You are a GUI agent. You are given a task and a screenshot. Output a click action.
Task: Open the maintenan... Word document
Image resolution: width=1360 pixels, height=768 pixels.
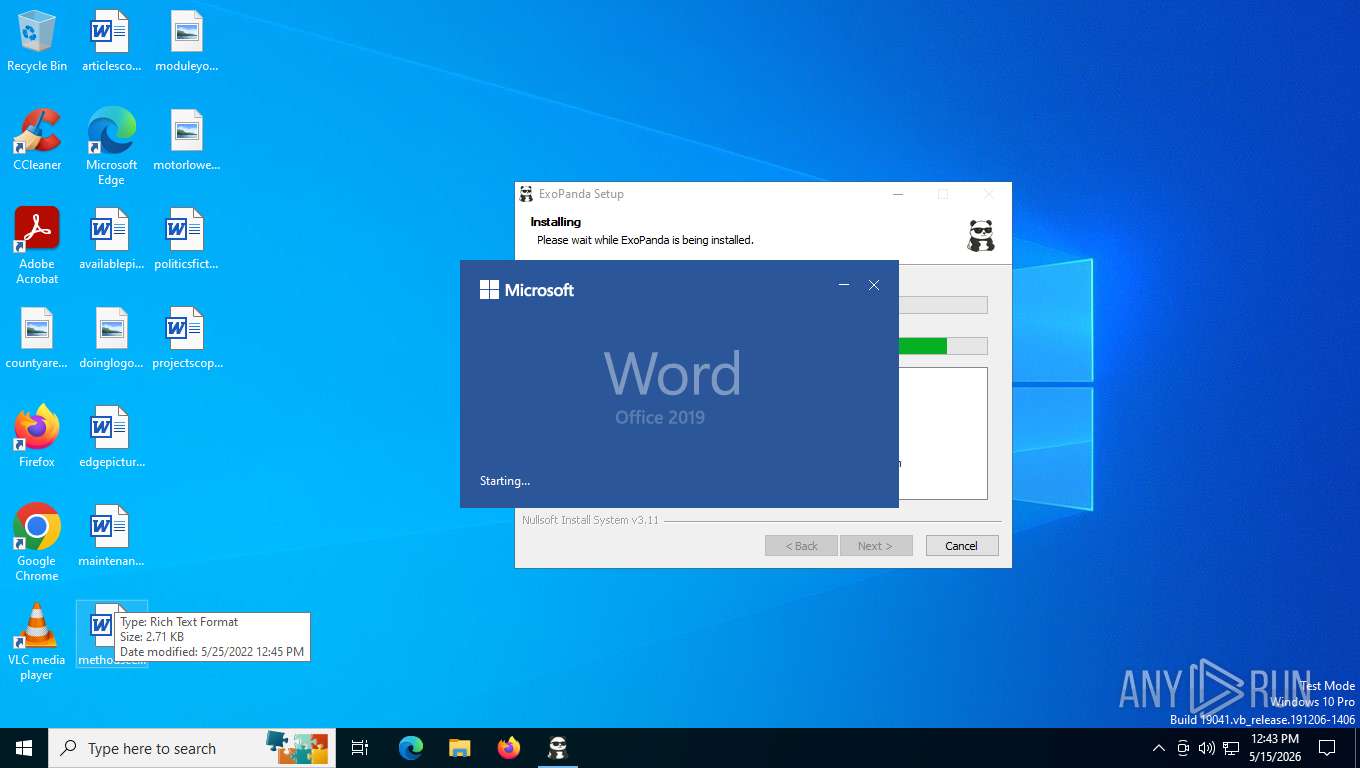111,536
